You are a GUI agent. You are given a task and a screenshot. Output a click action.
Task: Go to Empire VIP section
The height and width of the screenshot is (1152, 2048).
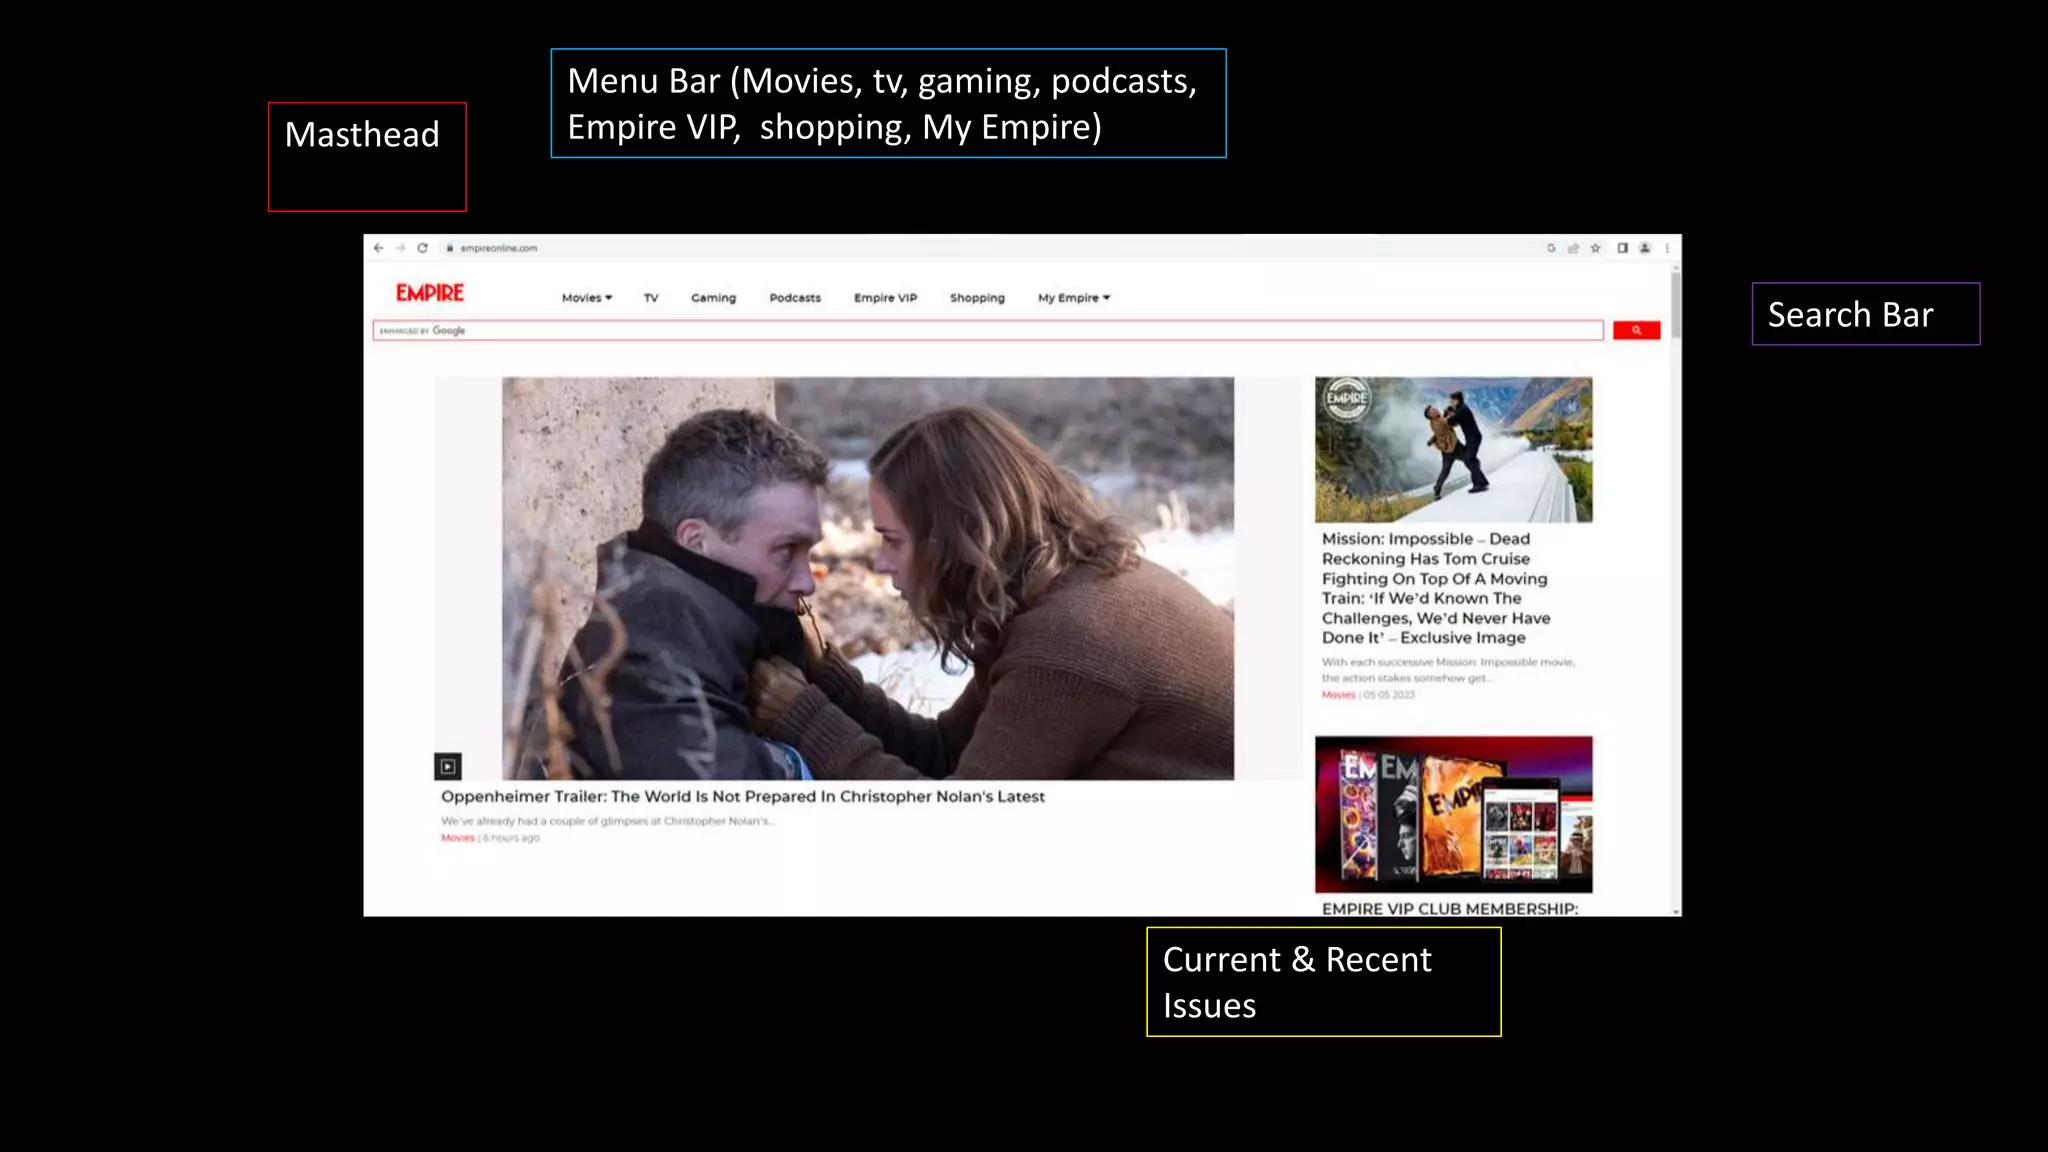(x=885, y=298)
